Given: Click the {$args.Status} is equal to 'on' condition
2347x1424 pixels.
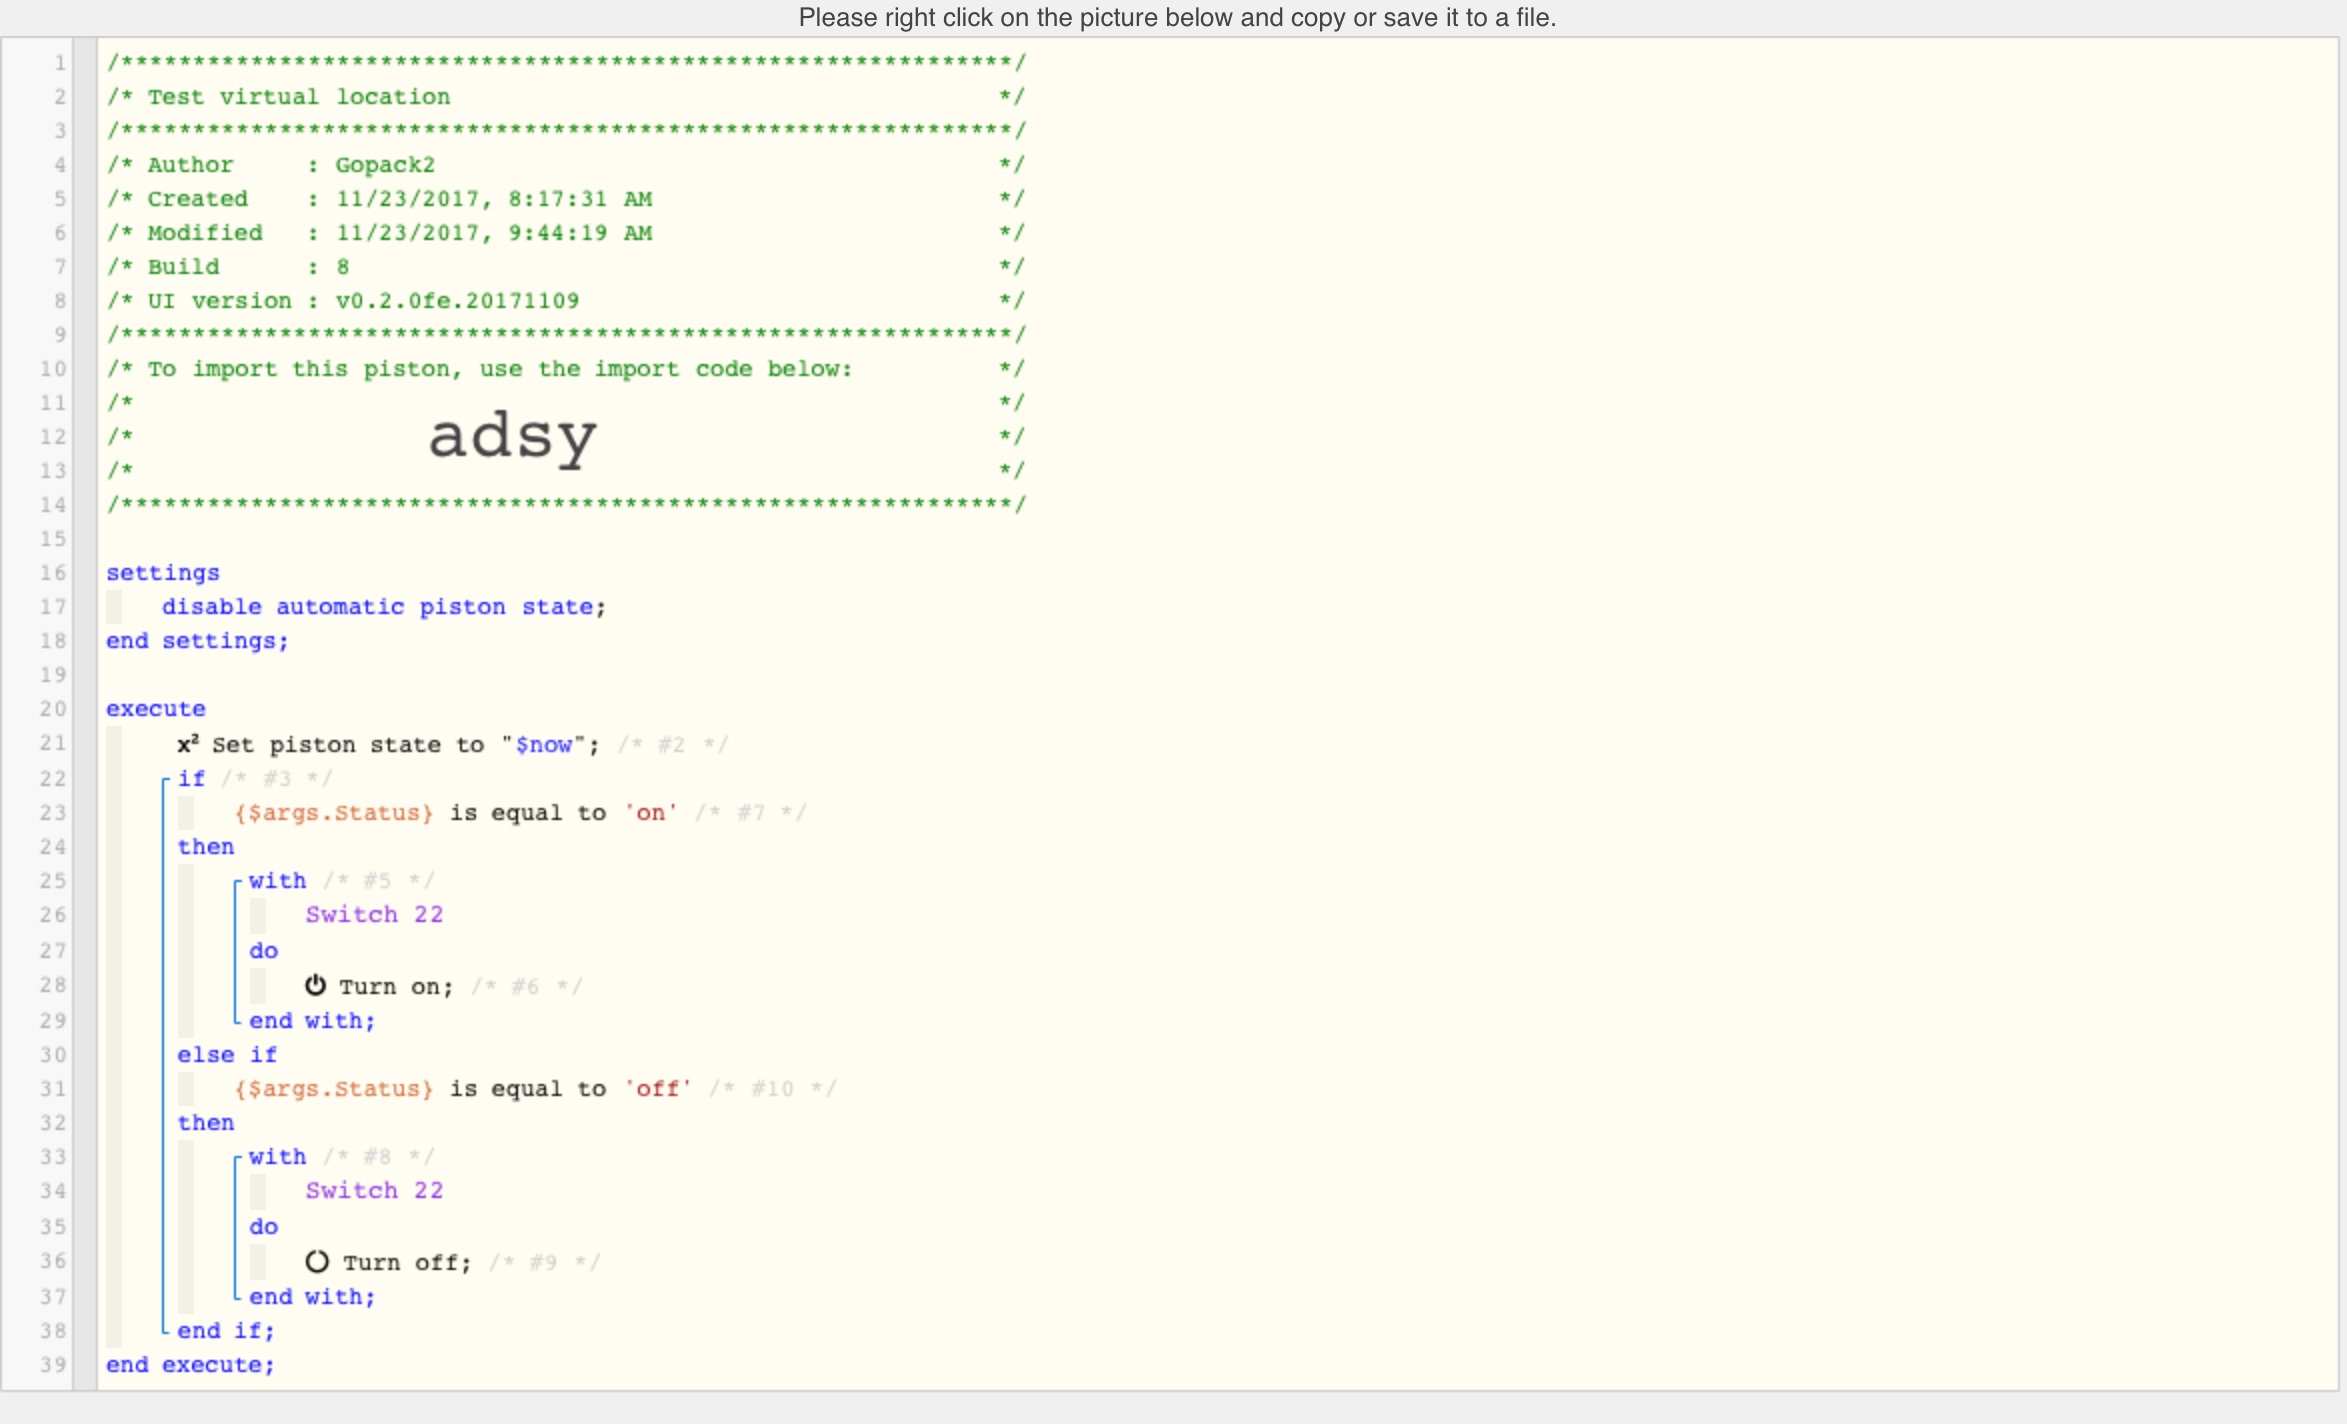Looking at the screenshot, I should pyautogui.click(x=456, y=812).
